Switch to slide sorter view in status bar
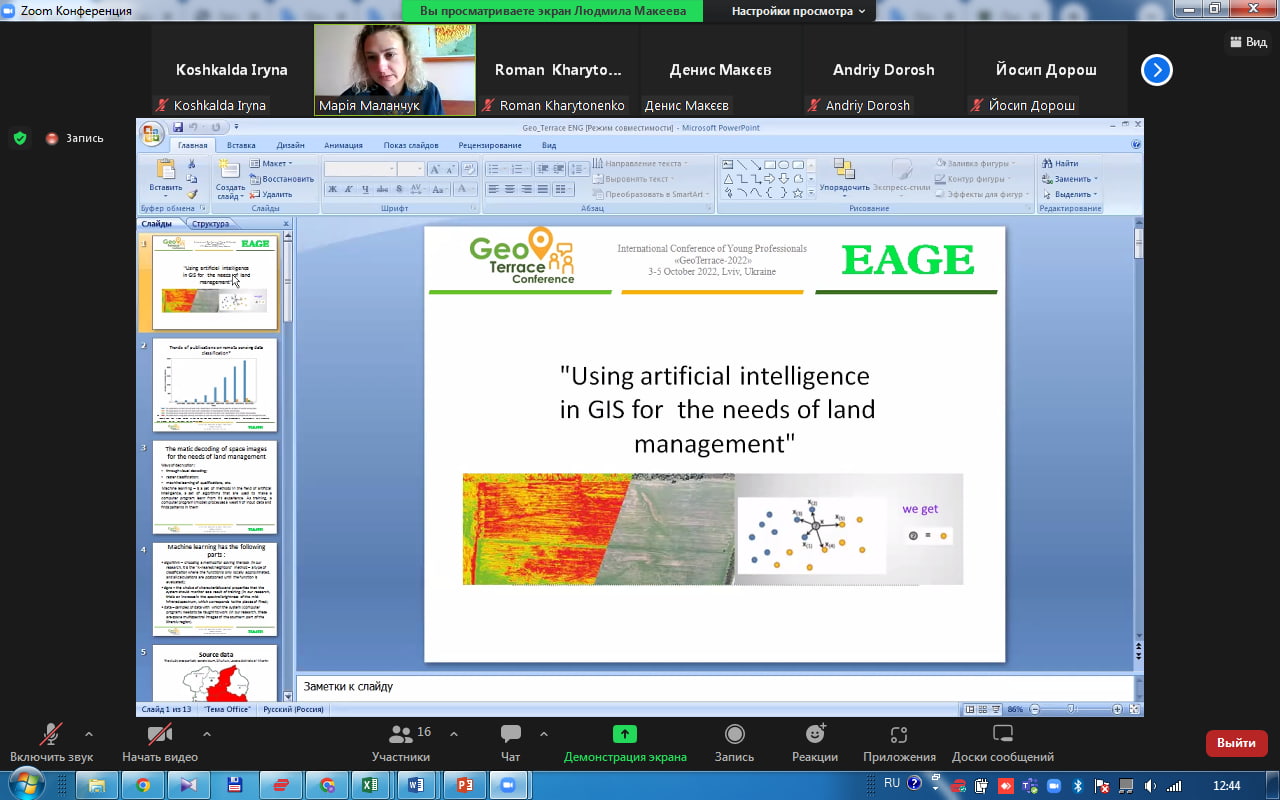Viewport: 1280px width, 800px height. click(x=984, y=709)
